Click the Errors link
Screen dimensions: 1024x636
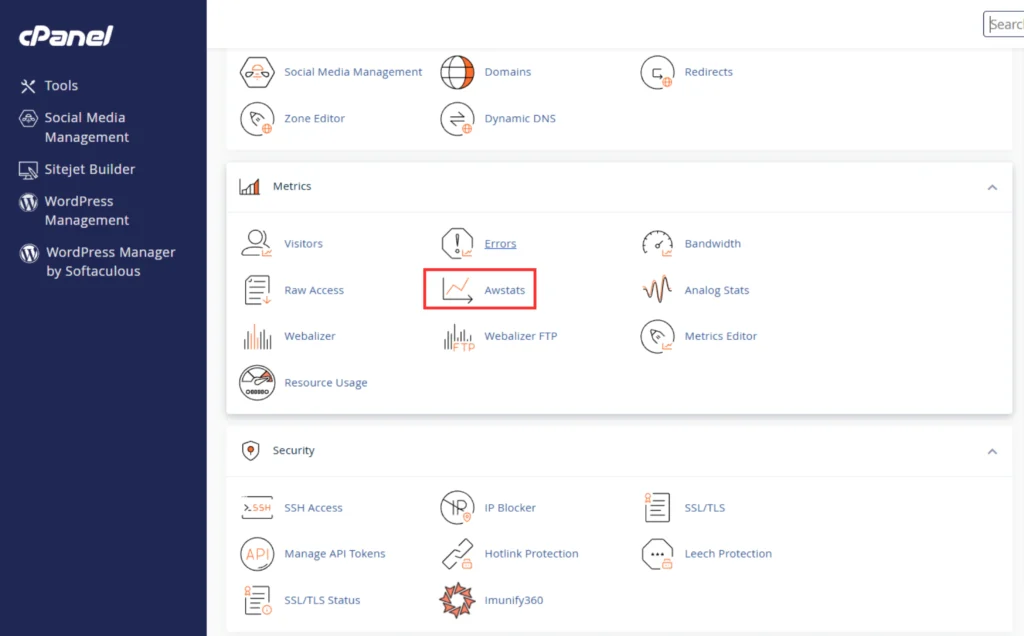tap(500, 244)
